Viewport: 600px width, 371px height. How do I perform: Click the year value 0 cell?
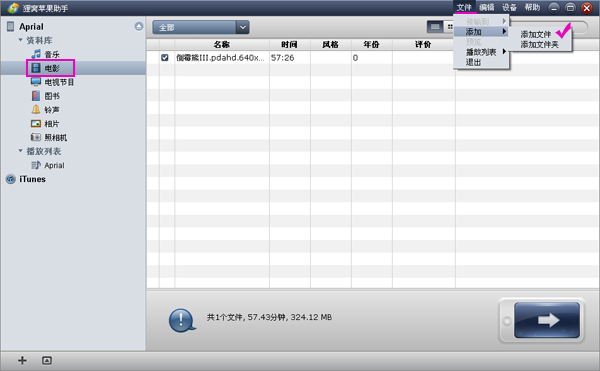pos(355,58)
